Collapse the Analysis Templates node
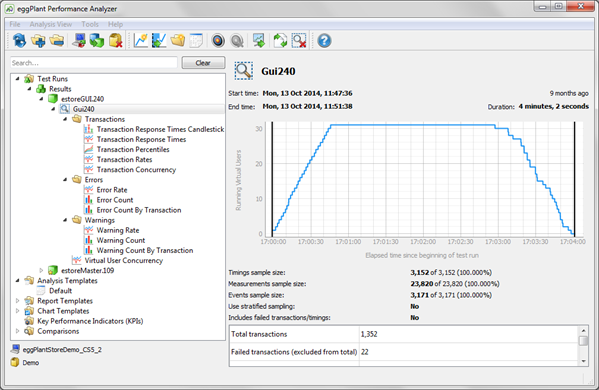Screen dimensions: 599x390 (x=17, y=280)
